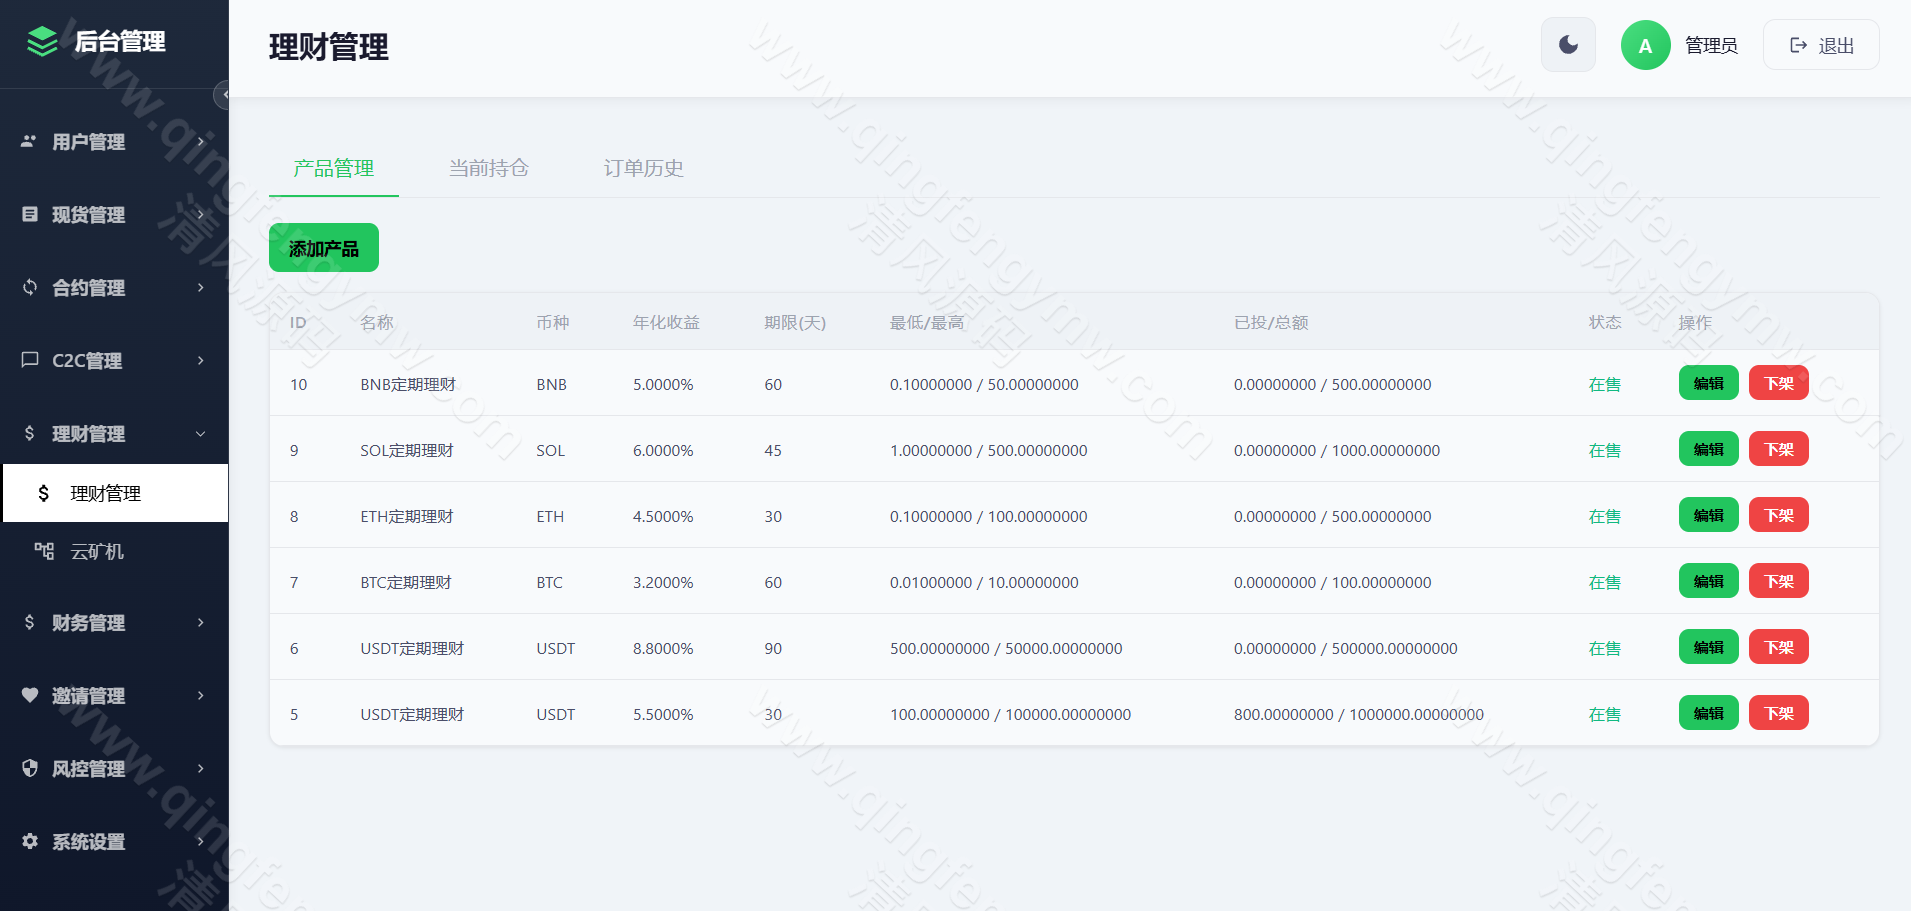
Task: Toggle dark mode moon icon
Action: (1568, 45)
